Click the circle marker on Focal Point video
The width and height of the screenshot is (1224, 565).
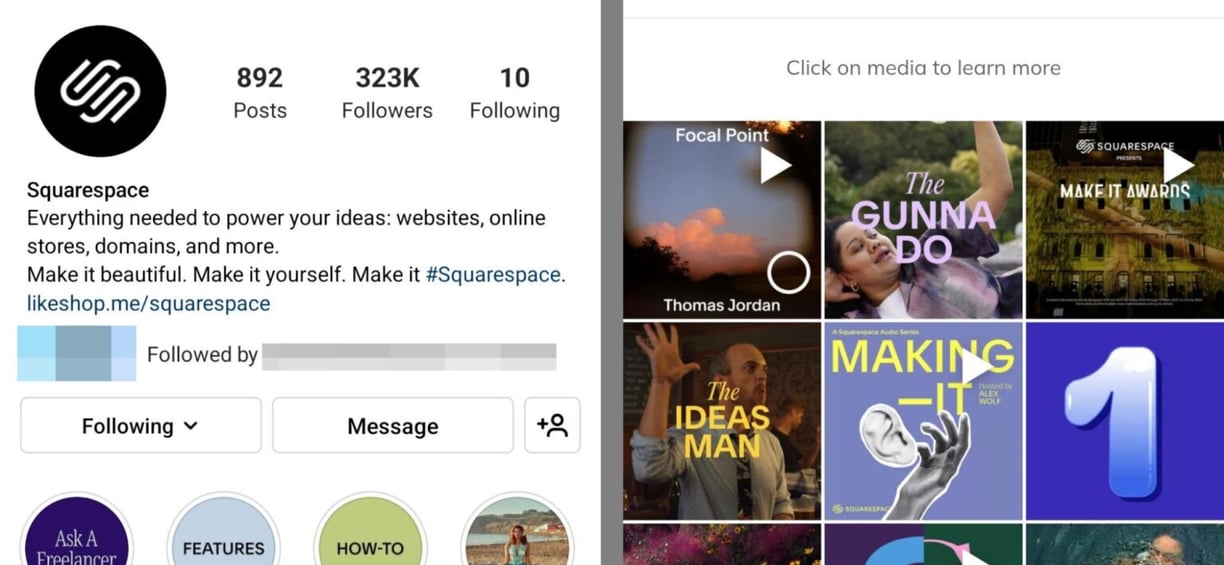click(x=788, y=272)
